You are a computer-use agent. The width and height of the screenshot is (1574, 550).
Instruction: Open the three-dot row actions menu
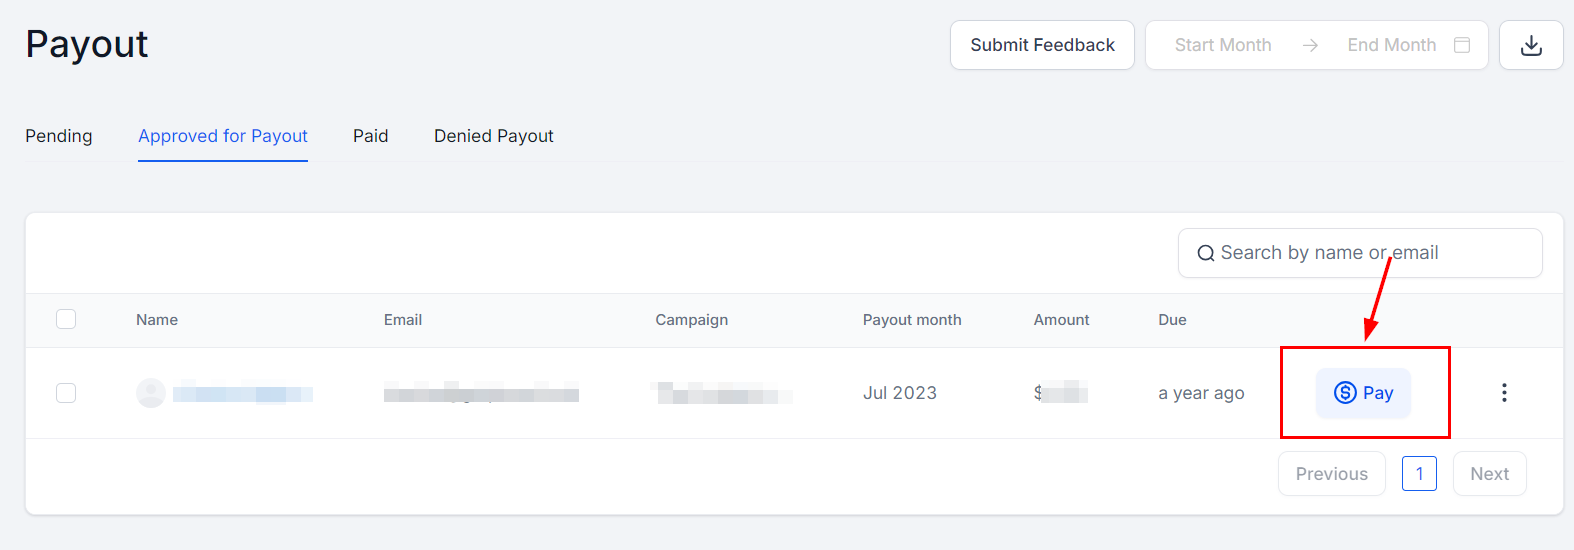[x=1504, y=393]
